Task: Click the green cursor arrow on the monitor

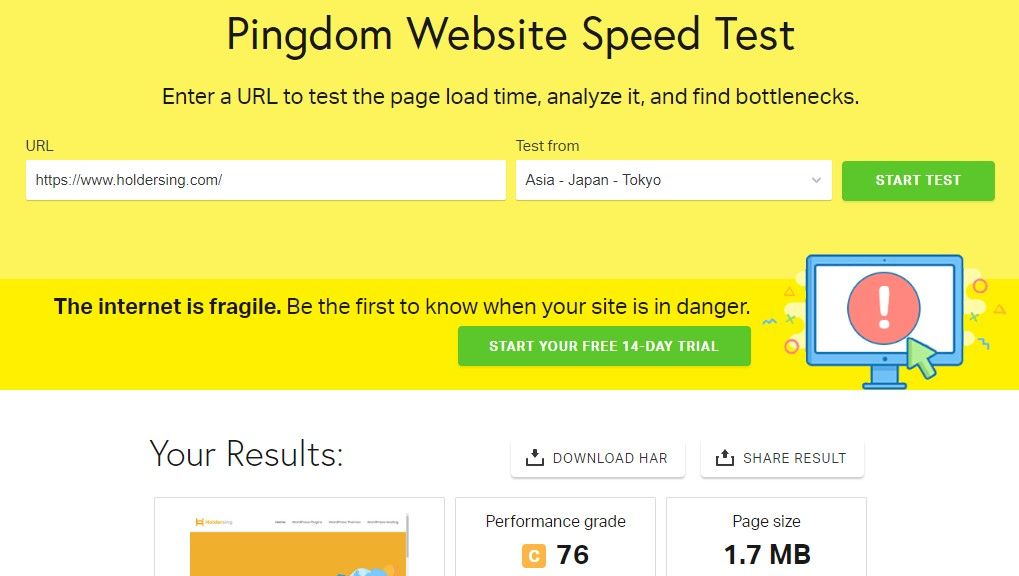Action: [922, 357]
